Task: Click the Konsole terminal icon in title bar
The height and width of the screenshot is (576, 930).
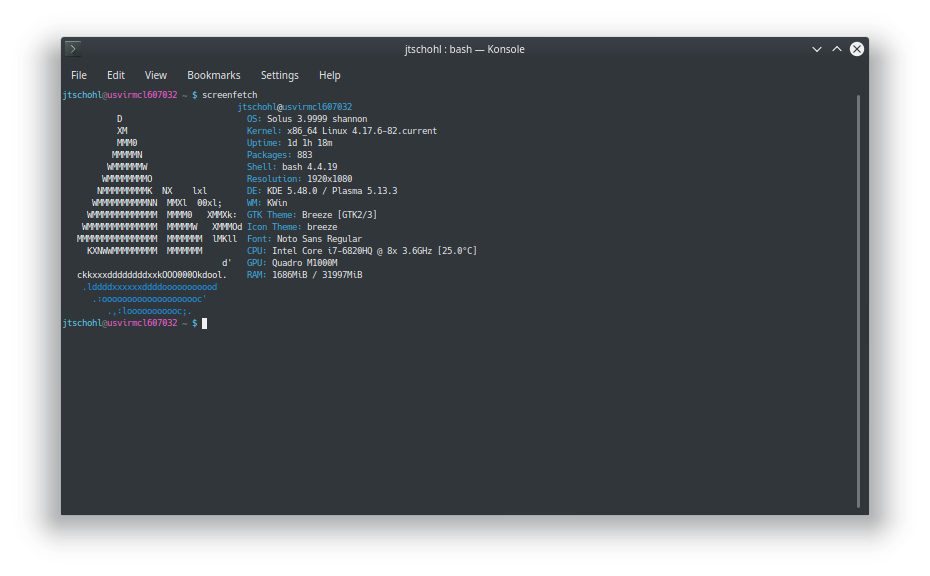Action: pos(73,49)
